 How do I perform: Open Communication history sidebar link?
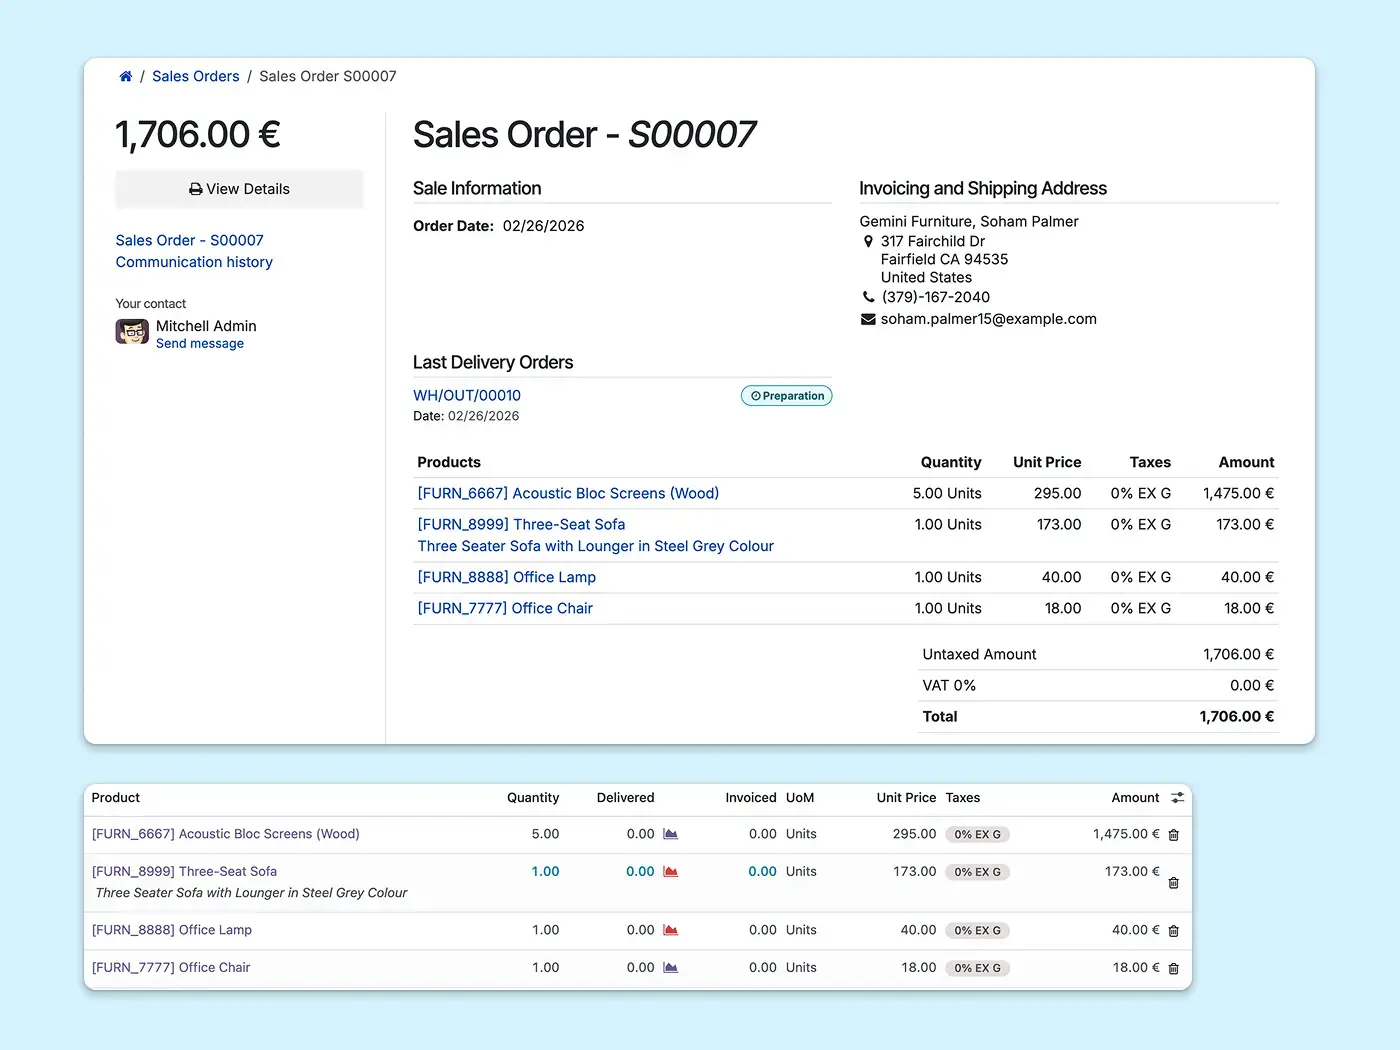(194, 262)
